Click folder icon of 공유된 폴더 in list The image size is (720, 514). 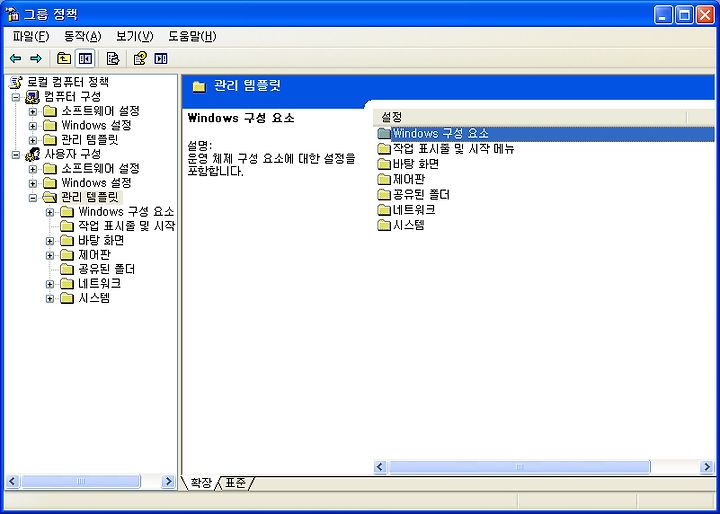(x=384, y=195)
